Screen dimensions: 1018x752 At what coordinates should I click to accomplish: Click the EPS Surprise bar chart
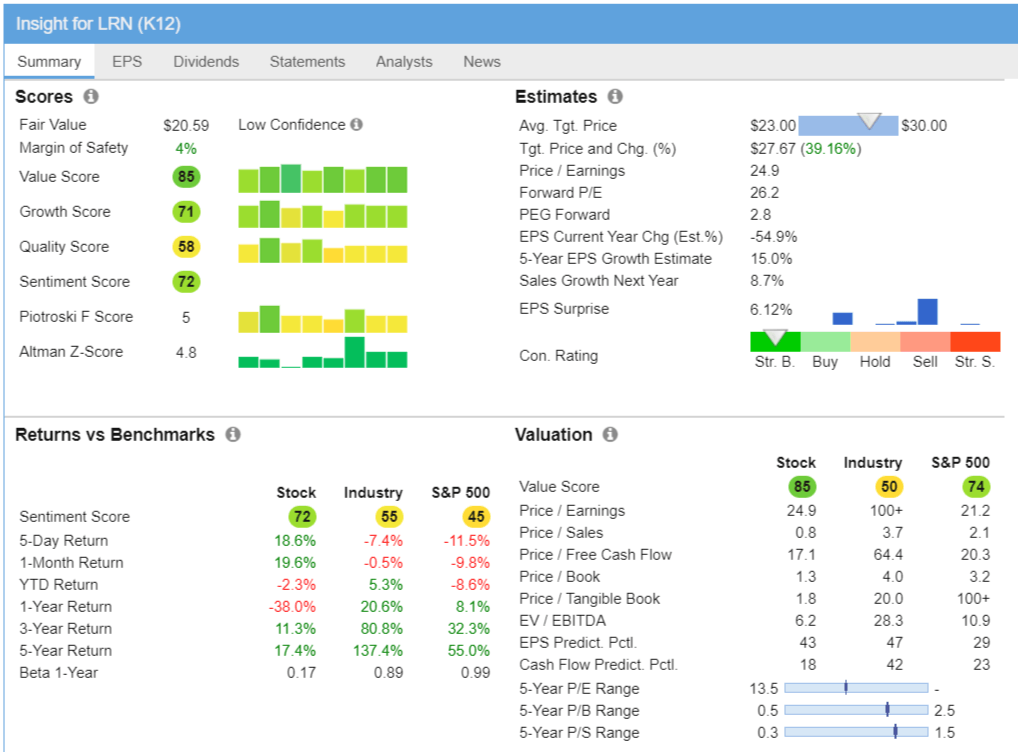tap(906, 312)
